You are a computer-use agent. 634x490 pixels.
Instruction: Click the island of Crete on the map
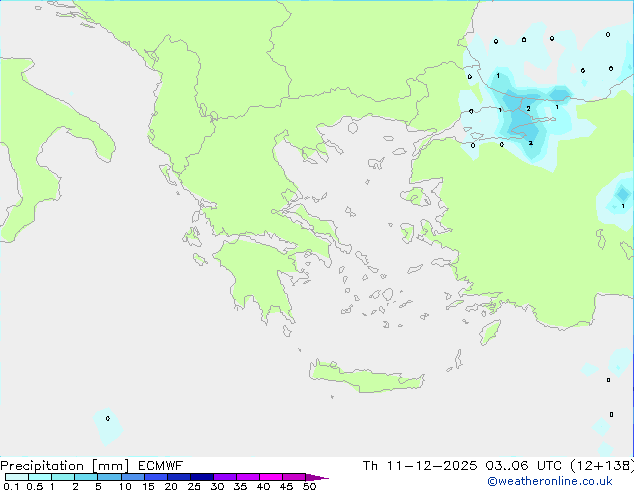click(x=366, y=377)
